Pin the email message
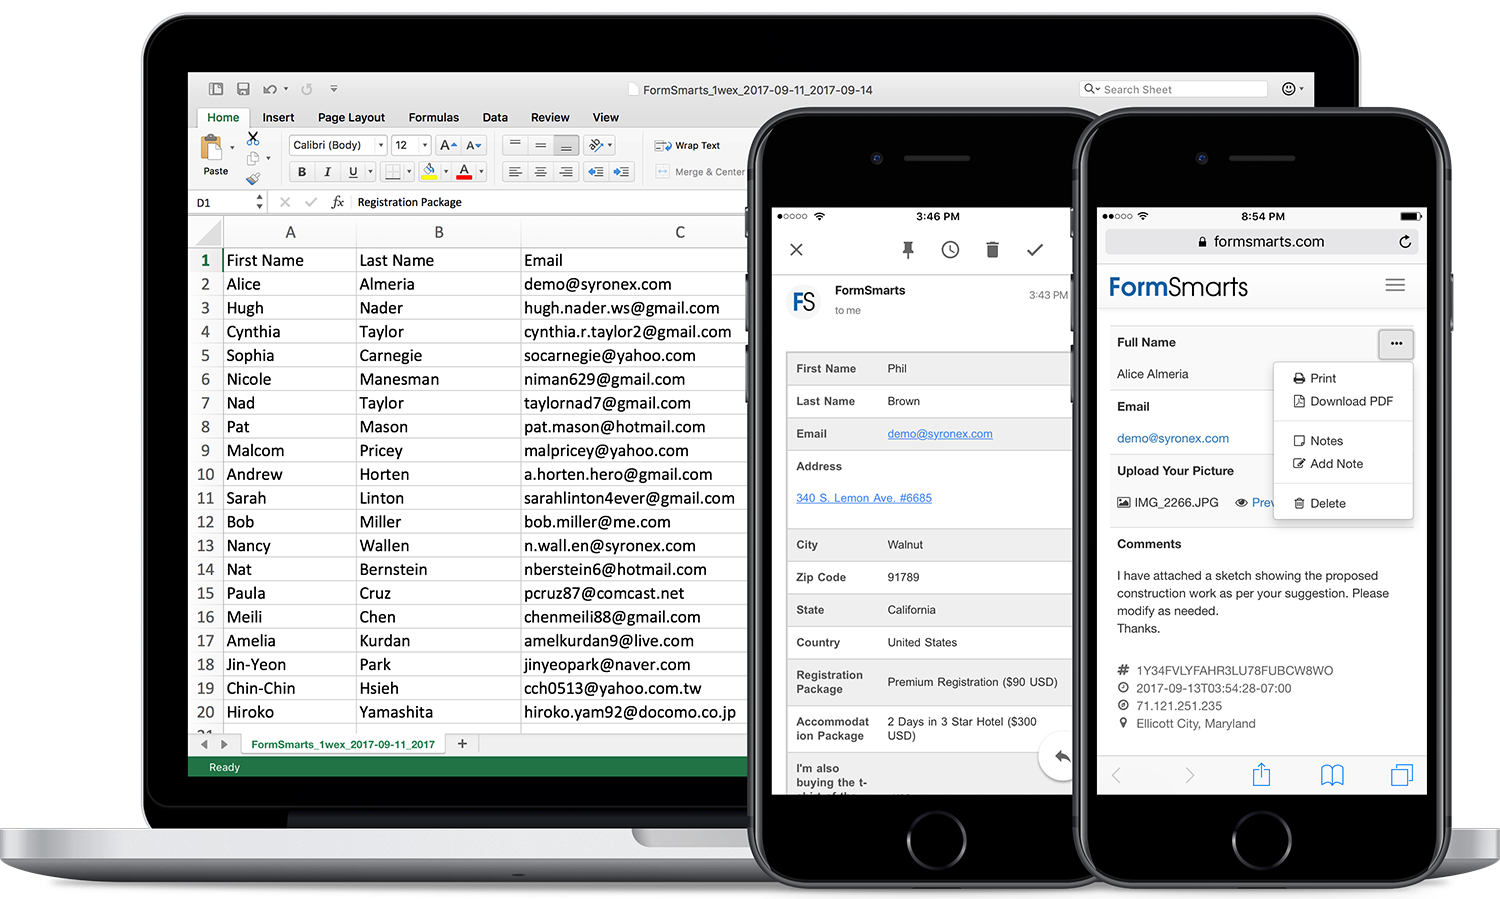1500x899 pixels. [908, 250]
